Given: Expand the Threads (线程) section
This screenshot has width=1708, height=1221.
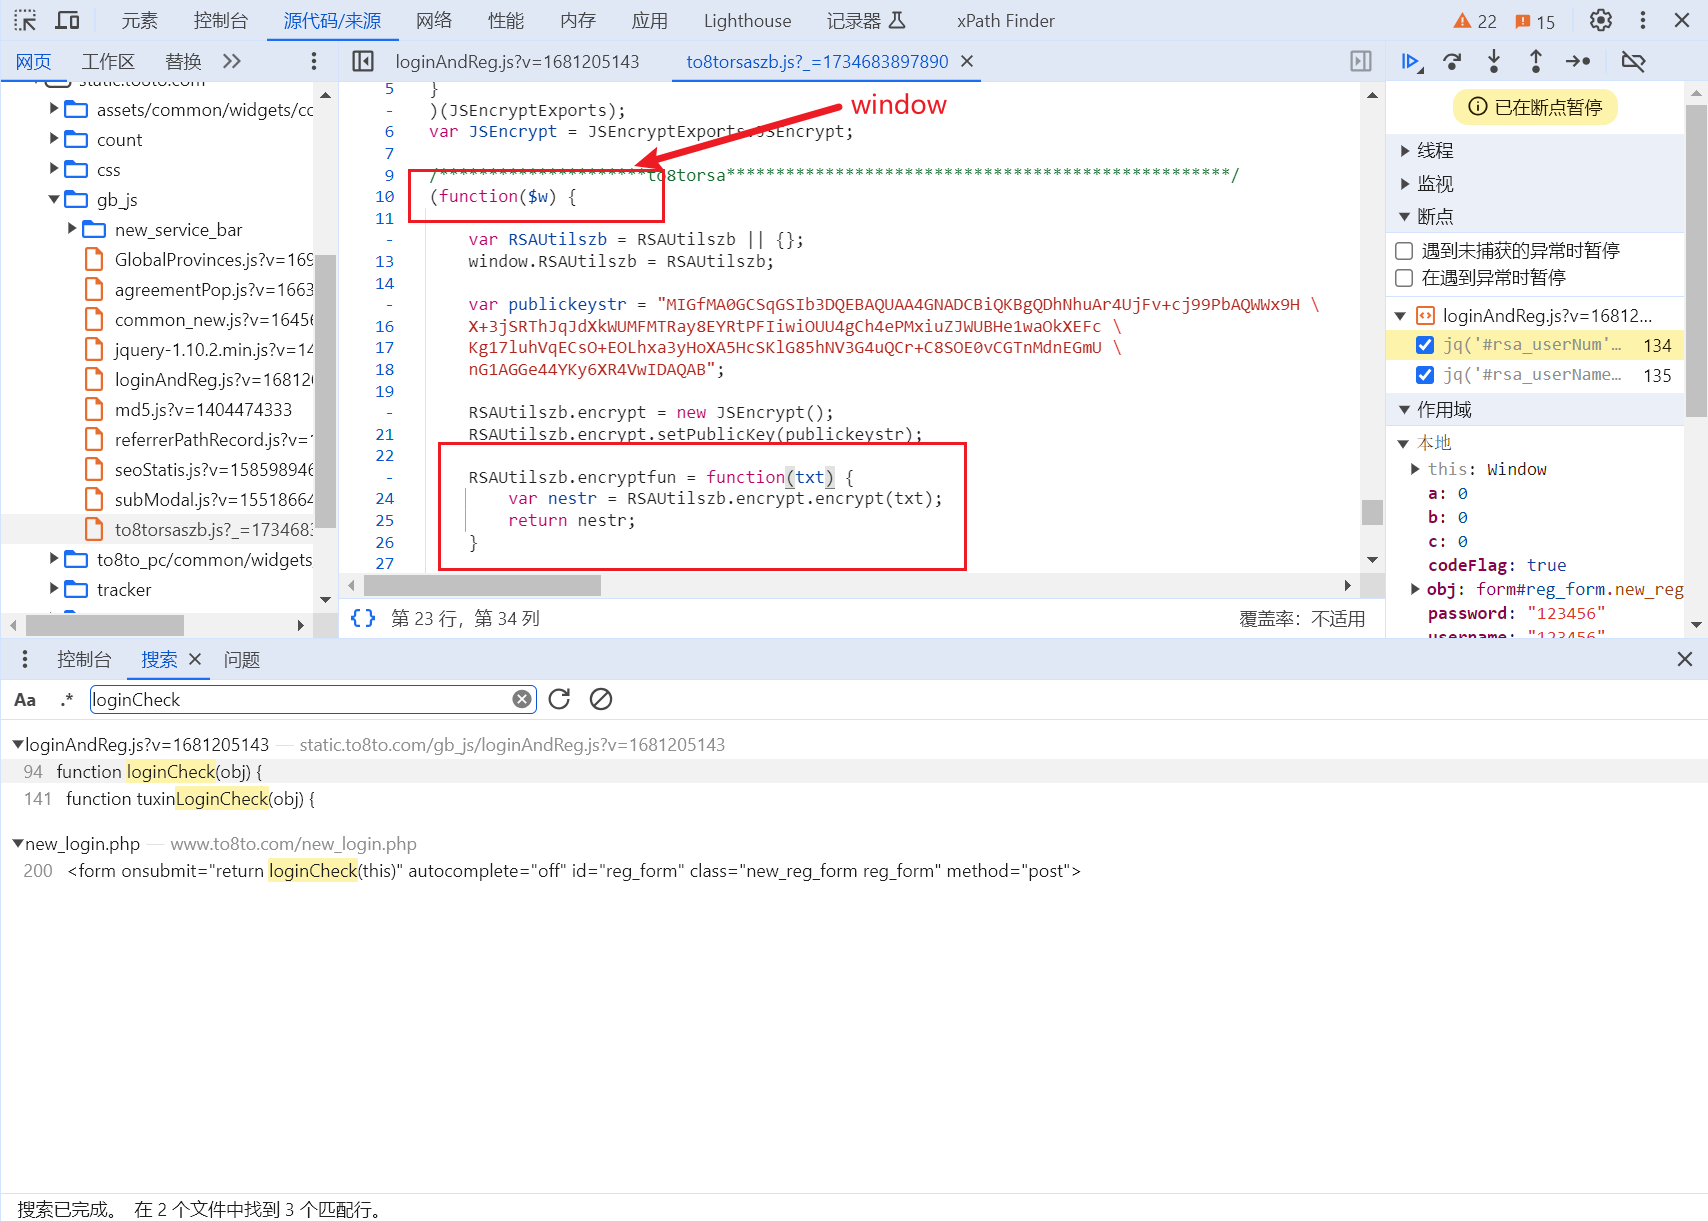Looking at the screenshot, I should coord(1405,150).
